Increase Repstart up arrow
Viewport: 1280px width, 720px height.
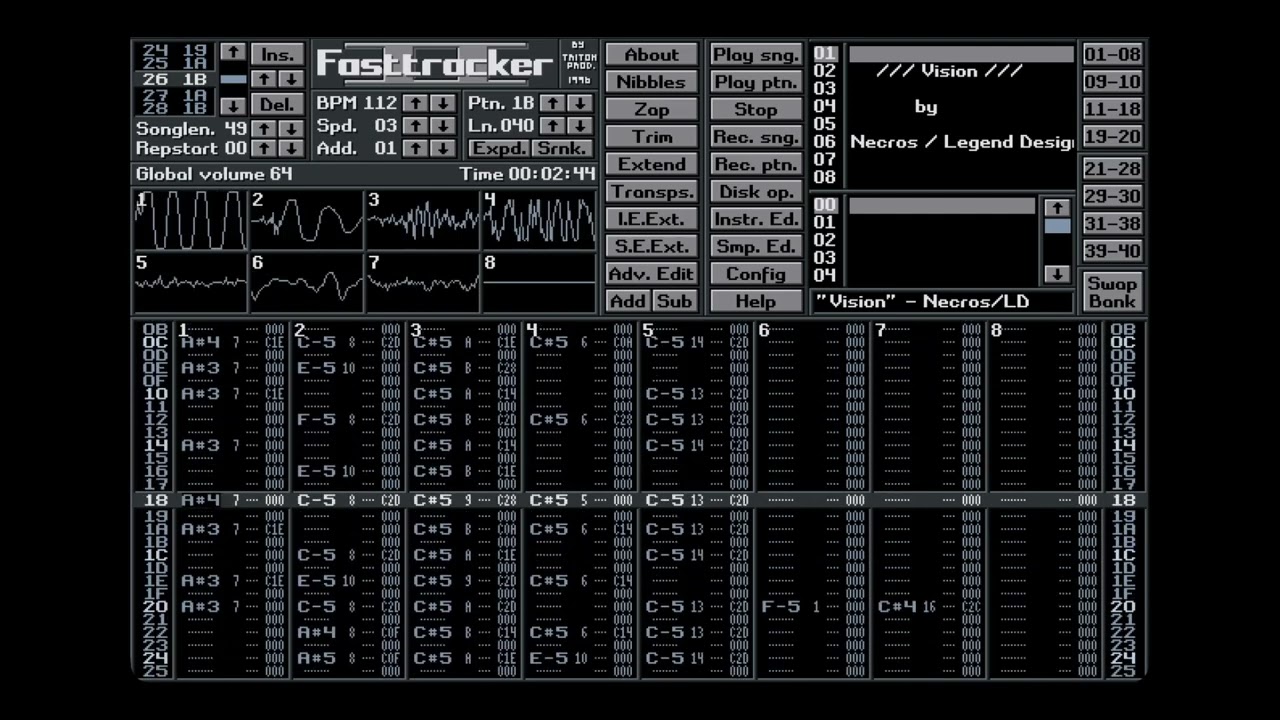263,148
